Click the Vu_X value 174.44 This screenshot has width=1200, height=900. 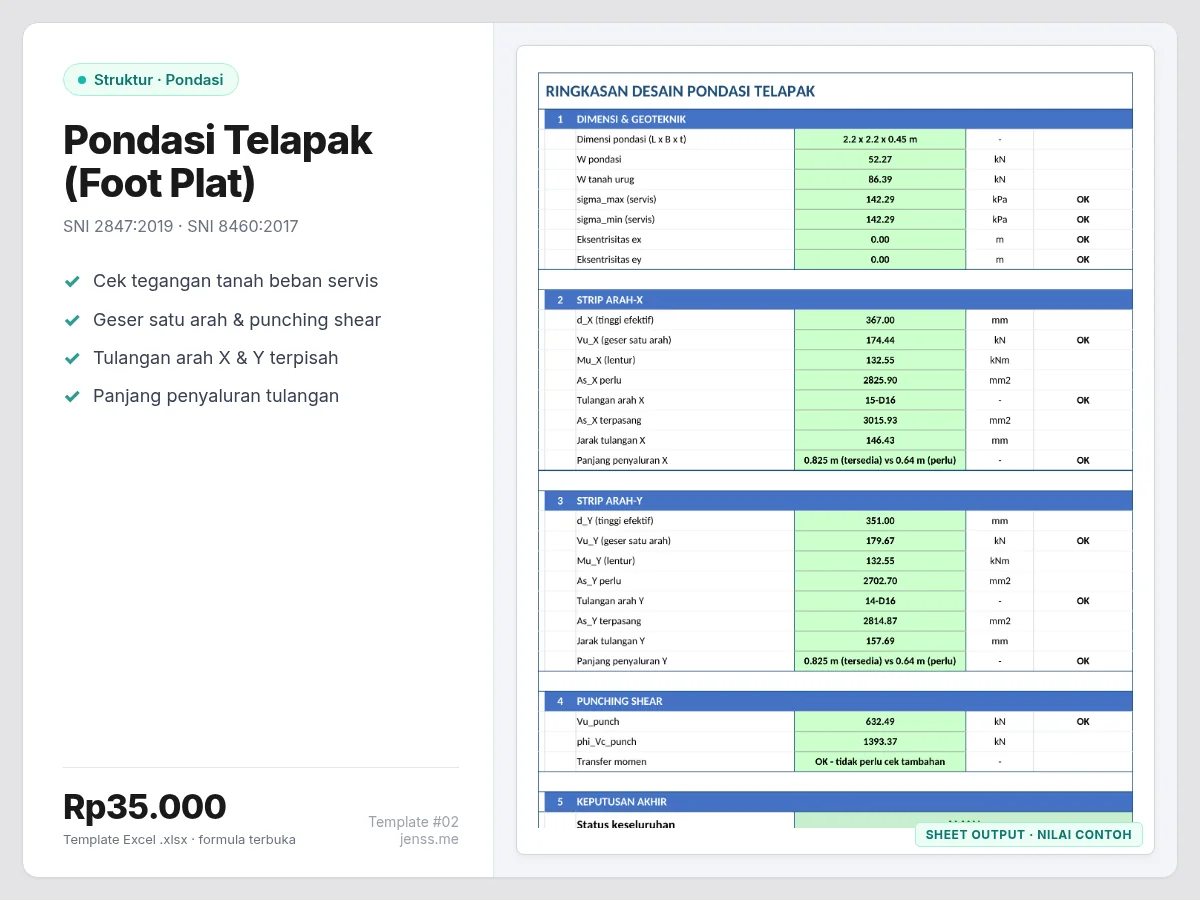click(880, 340)
